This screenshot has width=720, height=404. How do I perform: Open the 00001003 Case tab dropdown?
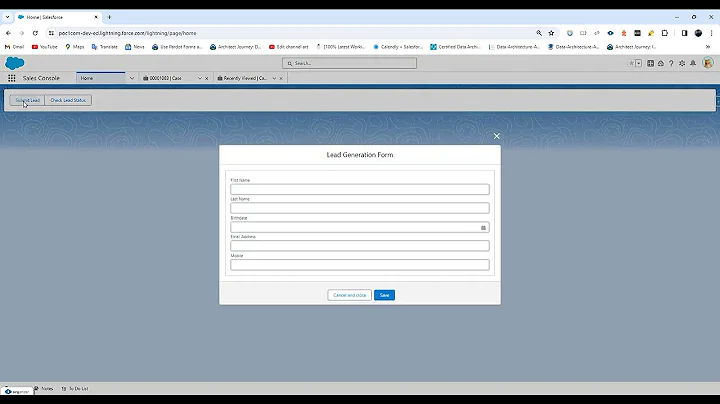coord(199,78)
